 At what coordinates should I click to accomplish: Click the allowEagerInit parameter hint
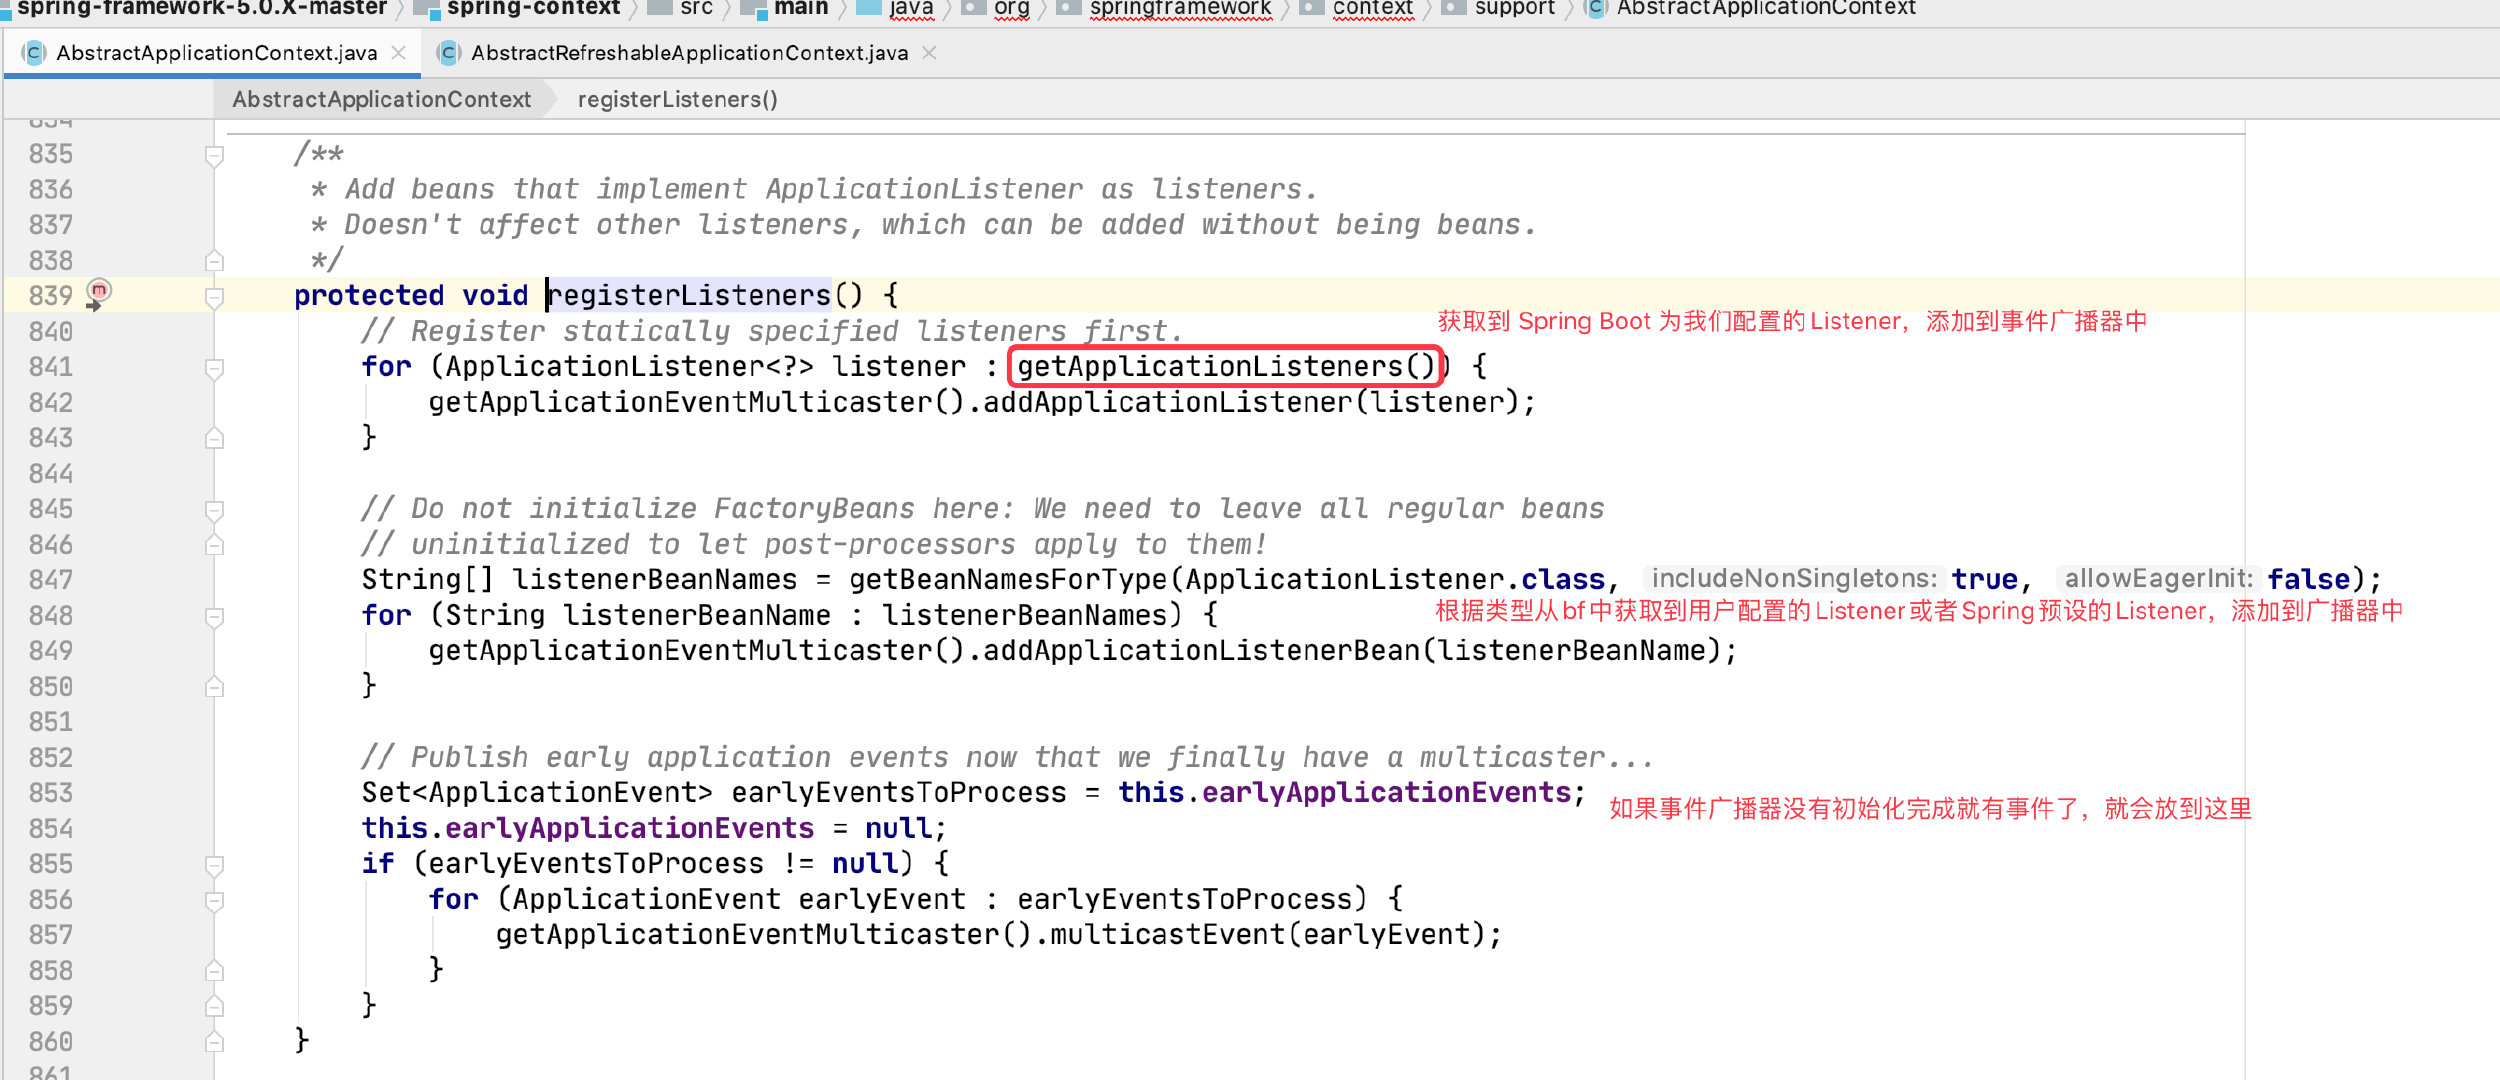coord(2158,579)
